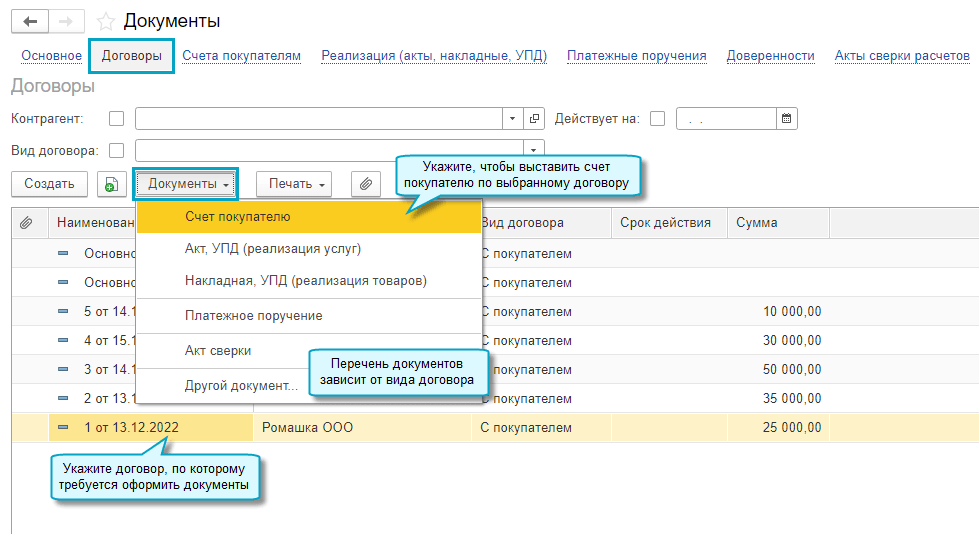Open the Счета покупателям link
This screenshot has width=979, height=534.
click(x=241, y=56)
